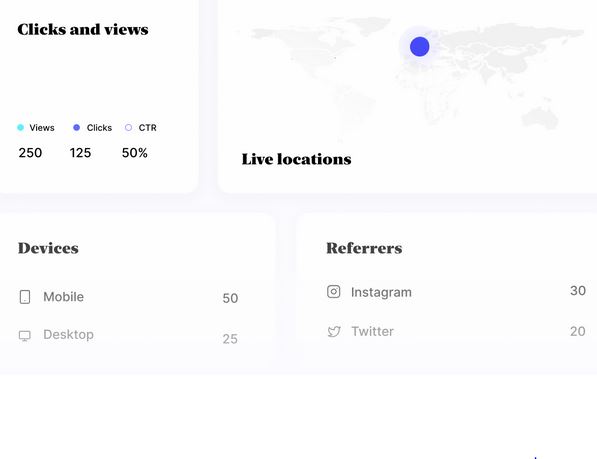Click the Clicks and views heading
Screen dimensions: 597x459
(83, 30)
